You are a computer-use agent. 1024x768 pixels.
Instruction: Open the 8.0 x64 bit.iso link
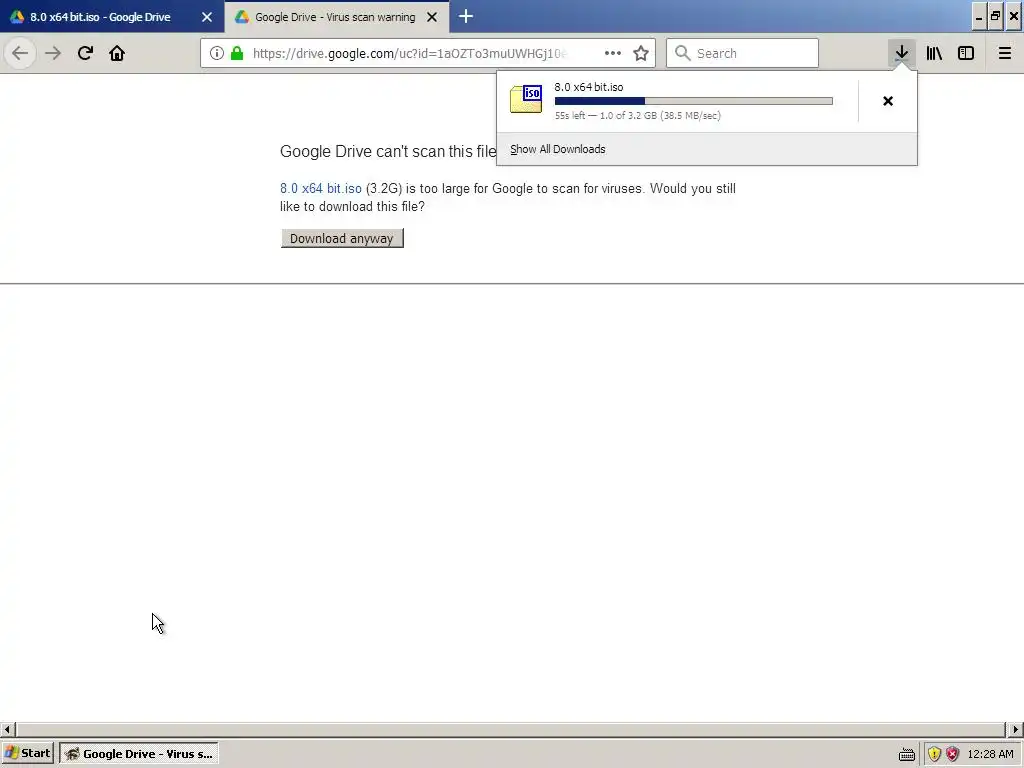[x=321, y=189]
